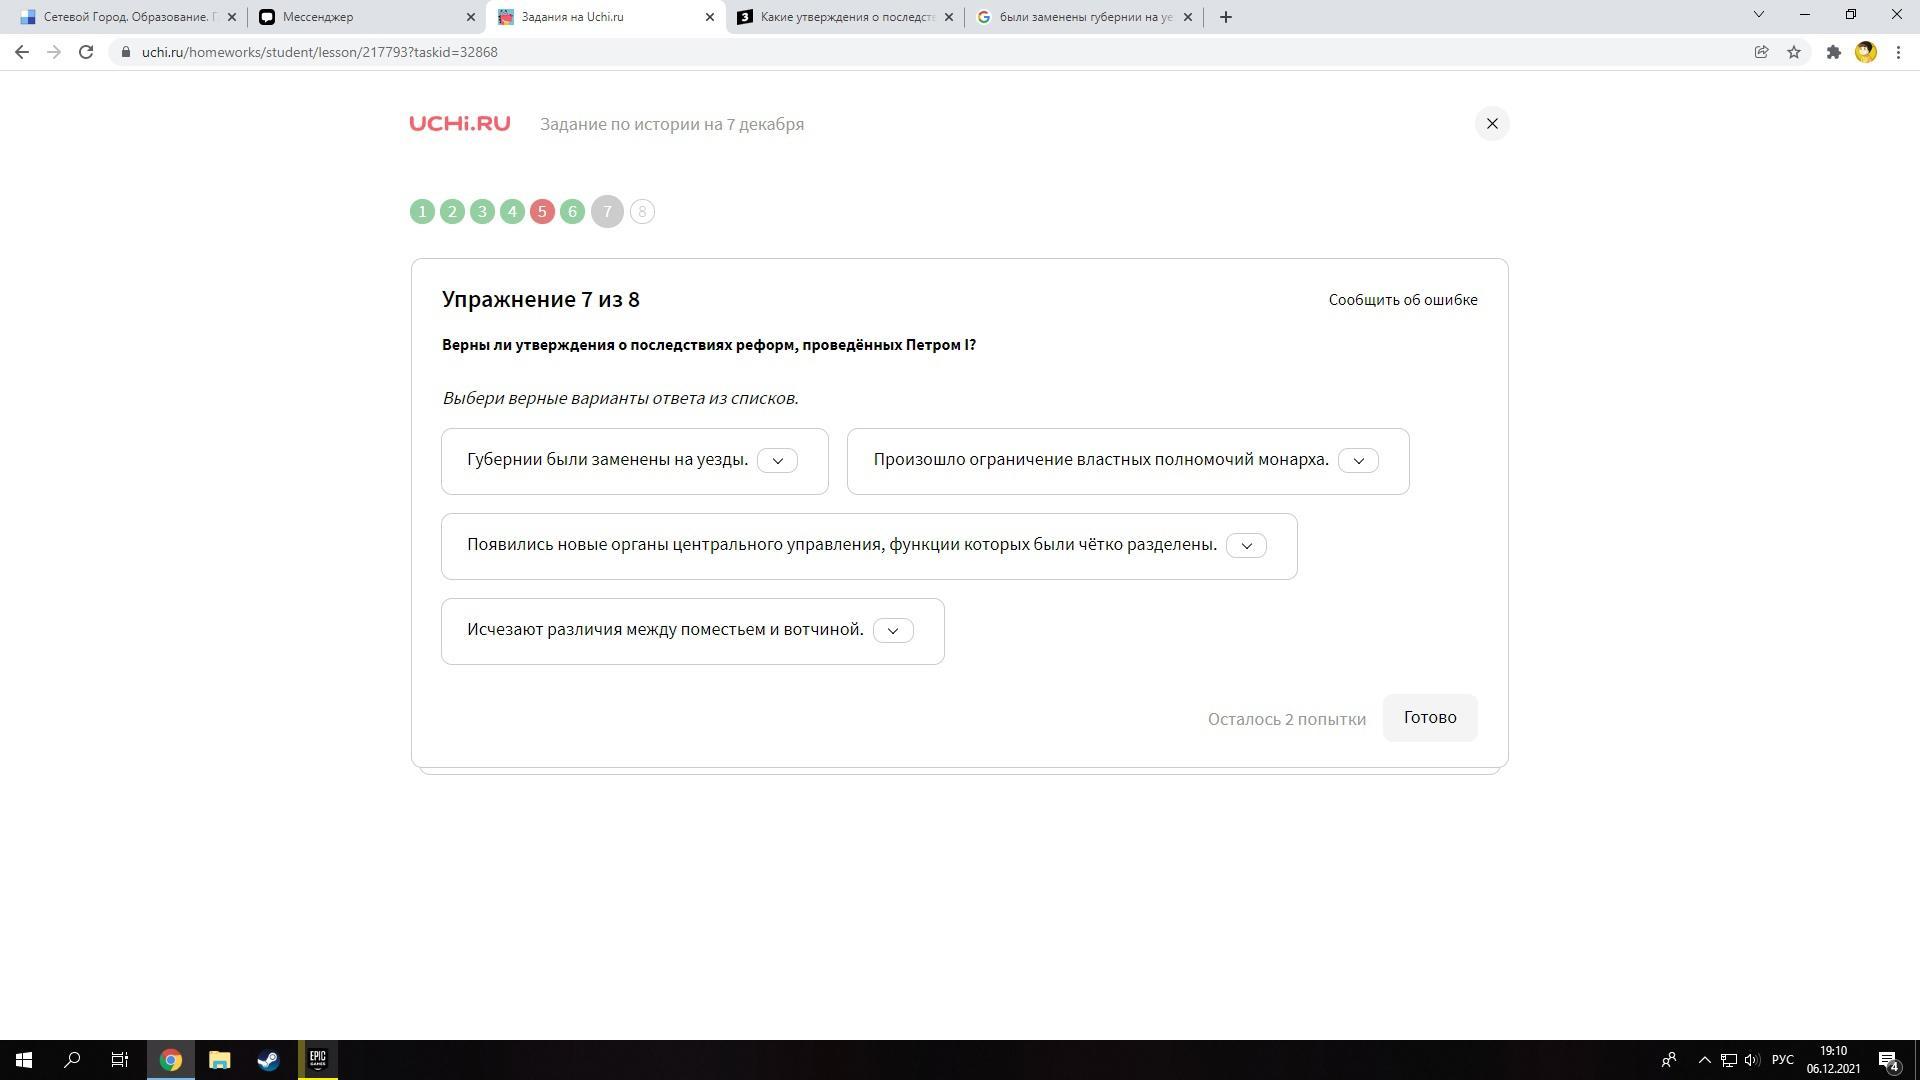
Task: Jump to exercise number 1
Action: coord(422,212)
